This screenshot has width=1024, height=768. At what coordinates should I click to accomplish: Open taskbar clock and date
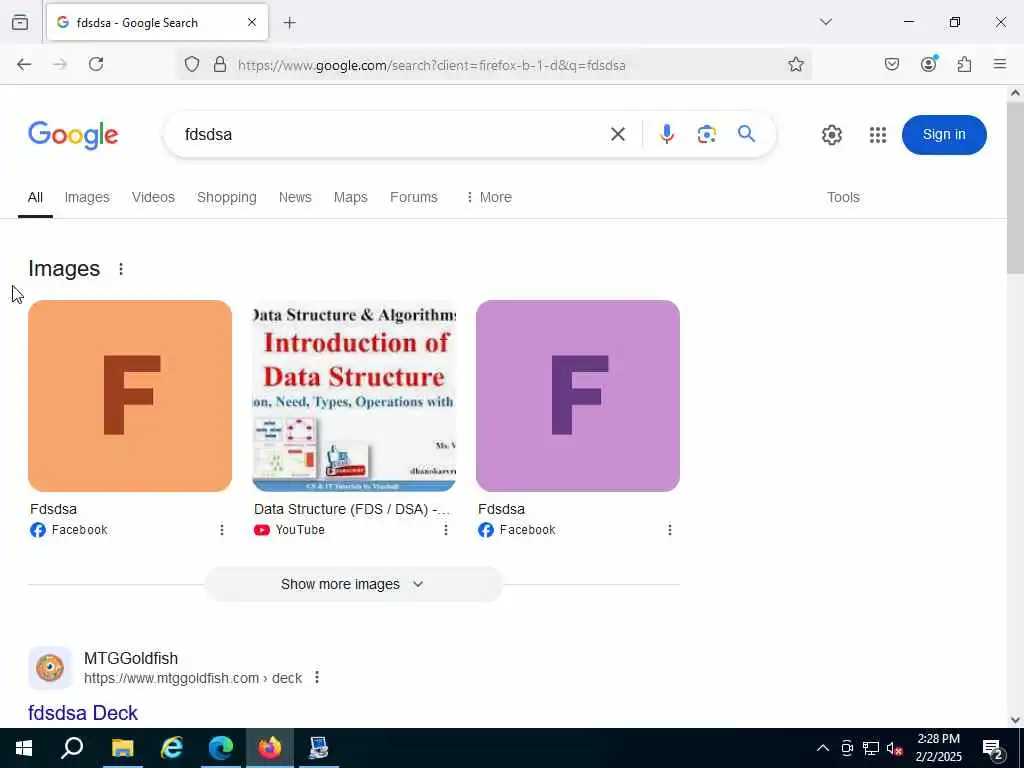938,748
